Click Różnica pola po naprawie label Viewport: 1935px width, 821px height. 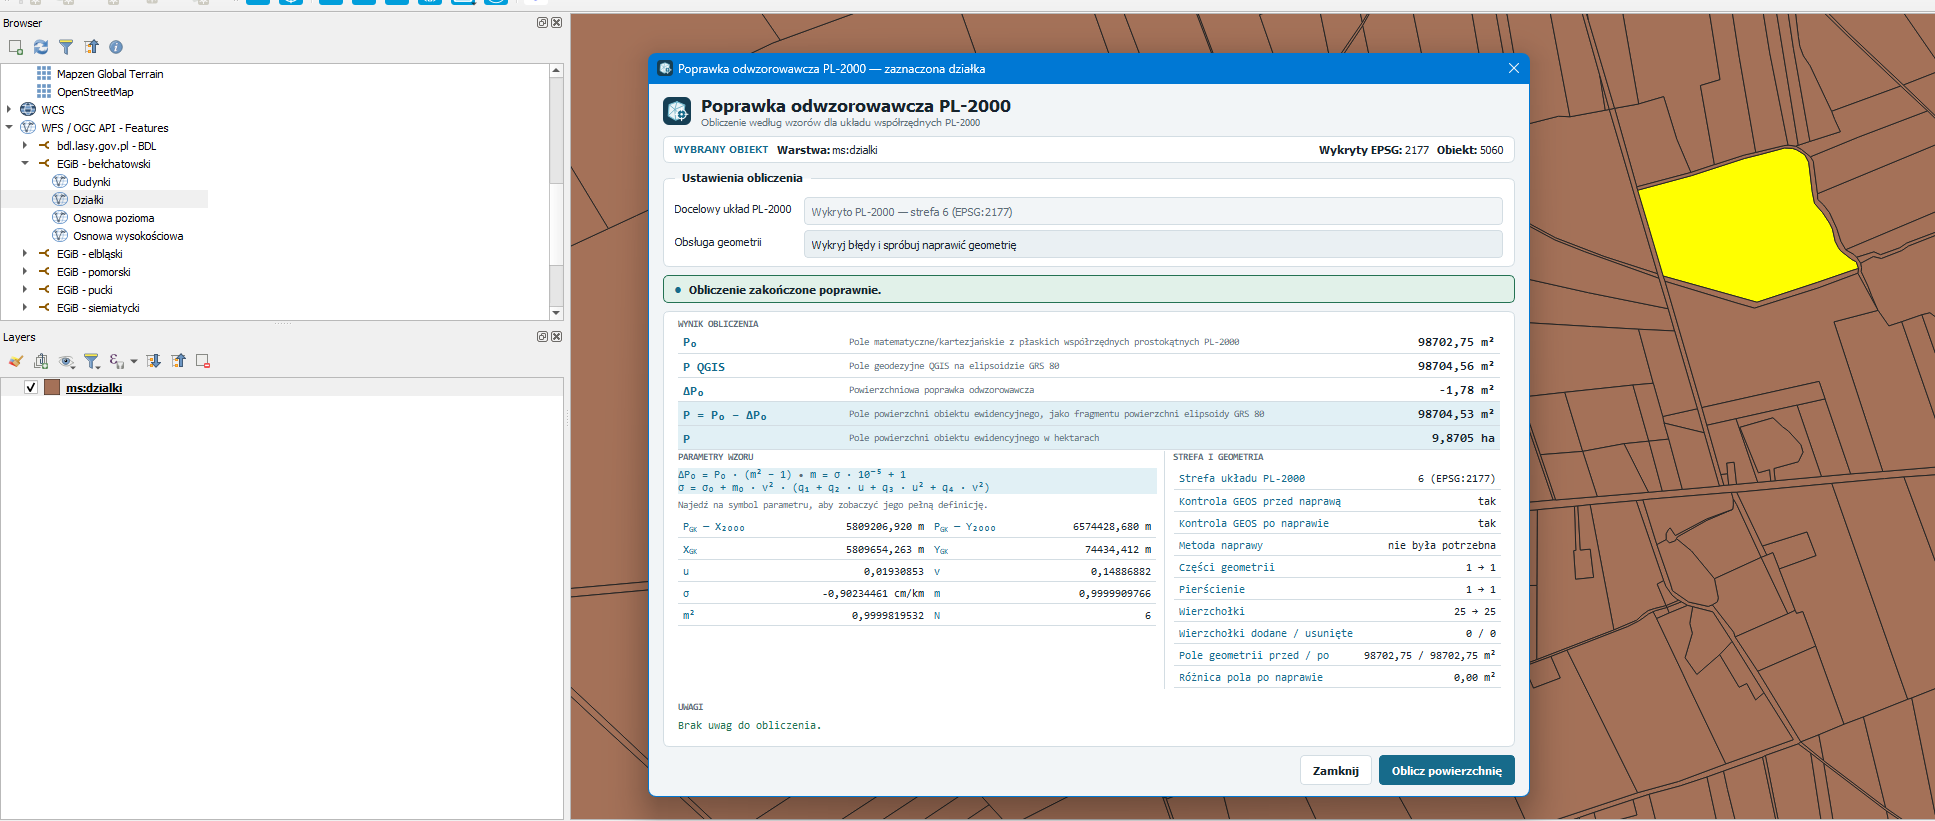point(1251,678)
